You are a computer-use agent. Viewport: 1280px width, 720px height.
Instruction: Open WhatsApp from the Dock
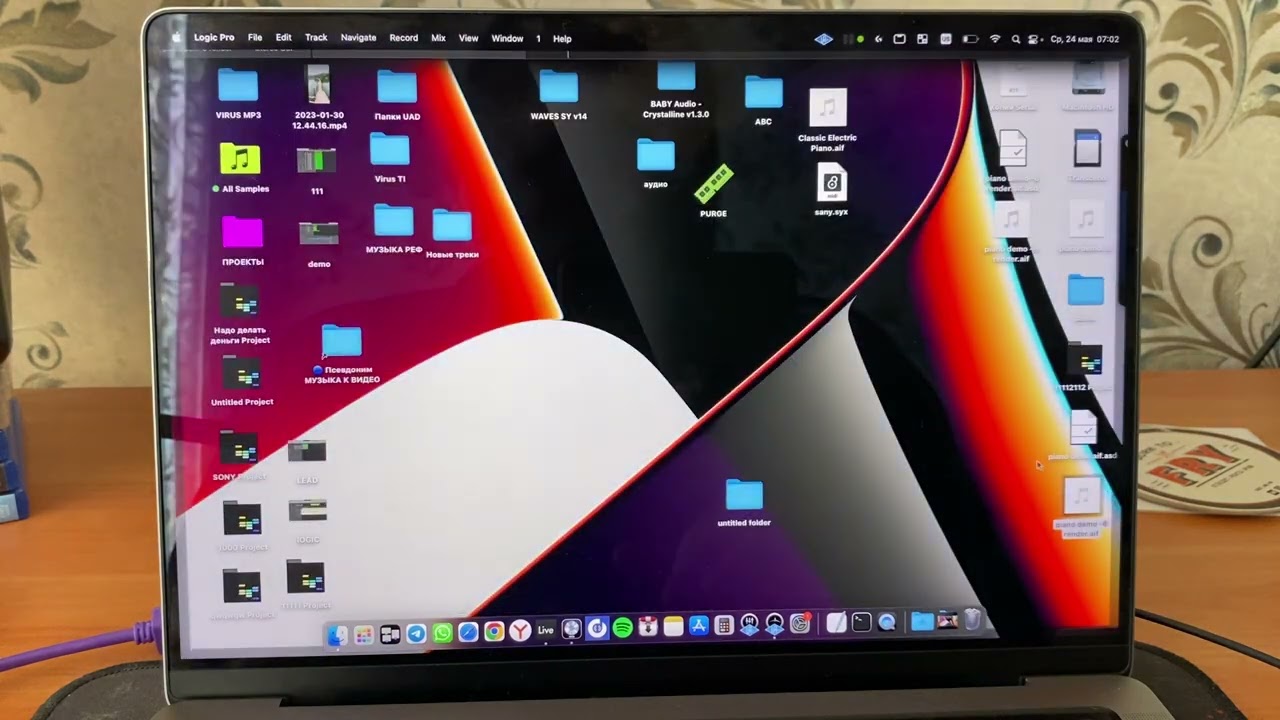pyautogui.click(x=442, y=633)
